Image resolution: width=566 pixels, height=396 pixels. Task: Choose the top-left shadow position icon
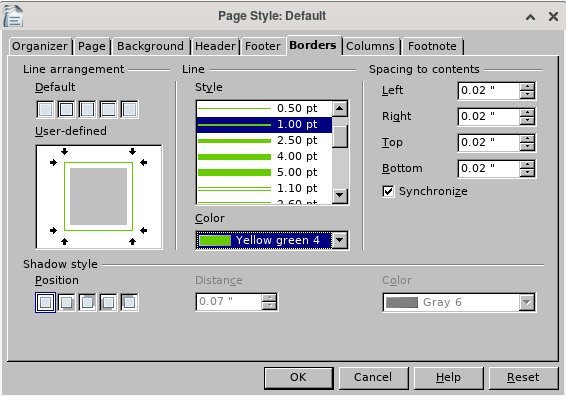(x=129, y=303)
